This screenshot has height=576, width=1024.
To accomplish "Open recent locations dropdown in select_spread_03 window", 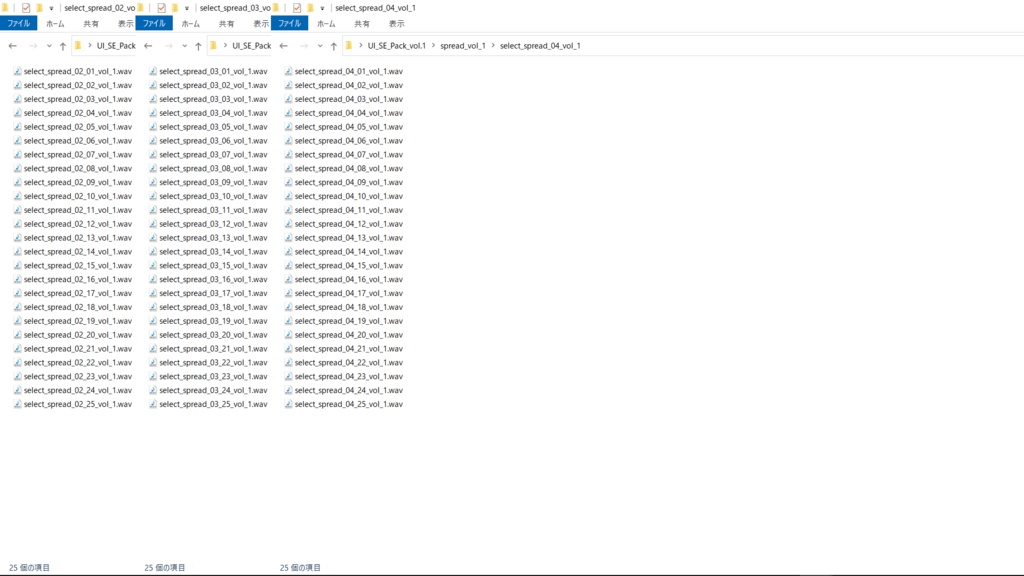I will 184,46.
